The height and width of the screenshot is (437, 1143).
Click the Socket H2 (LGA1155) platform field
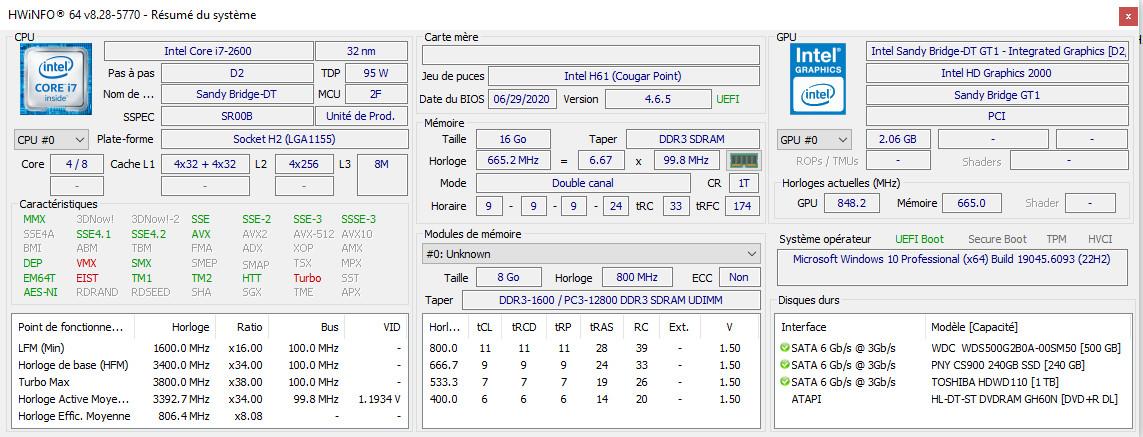284,139
